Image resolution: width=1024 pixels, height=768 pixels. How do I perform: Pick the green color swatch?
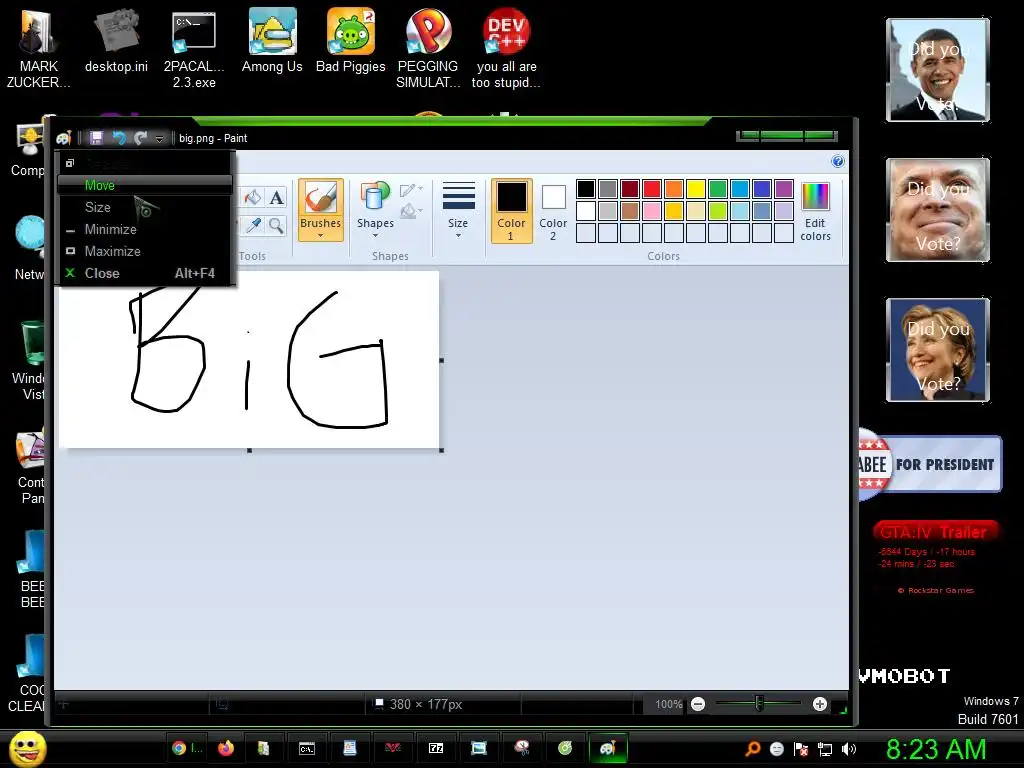point(718,189)
